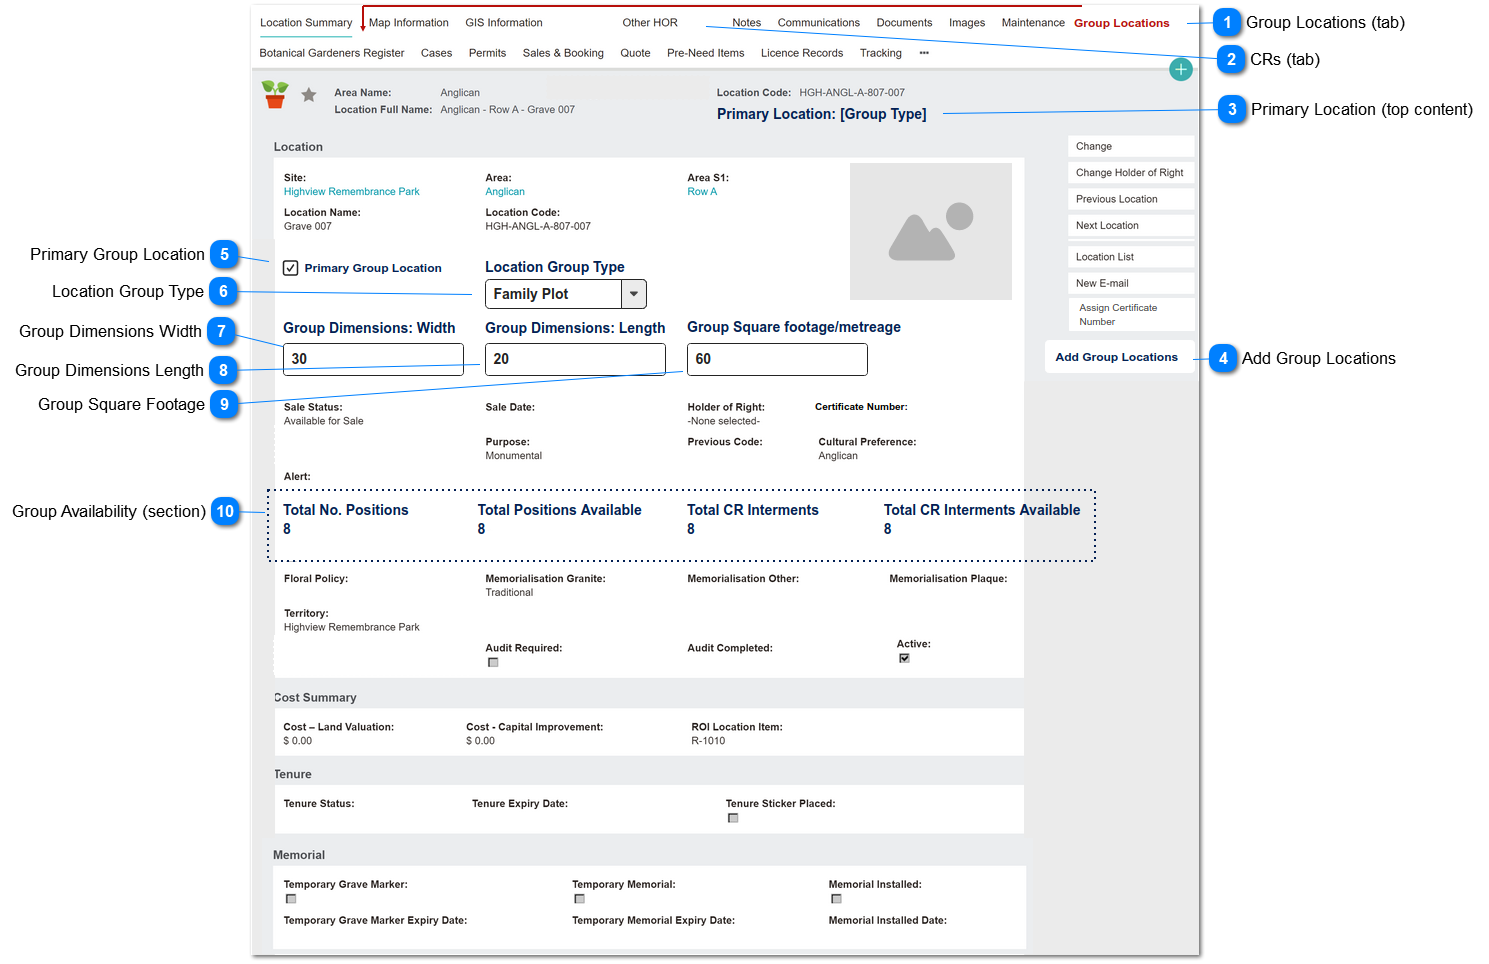This screenshot has height=964, width=1489.
Task: Open the Documents tab
Action: pos(904,23)
